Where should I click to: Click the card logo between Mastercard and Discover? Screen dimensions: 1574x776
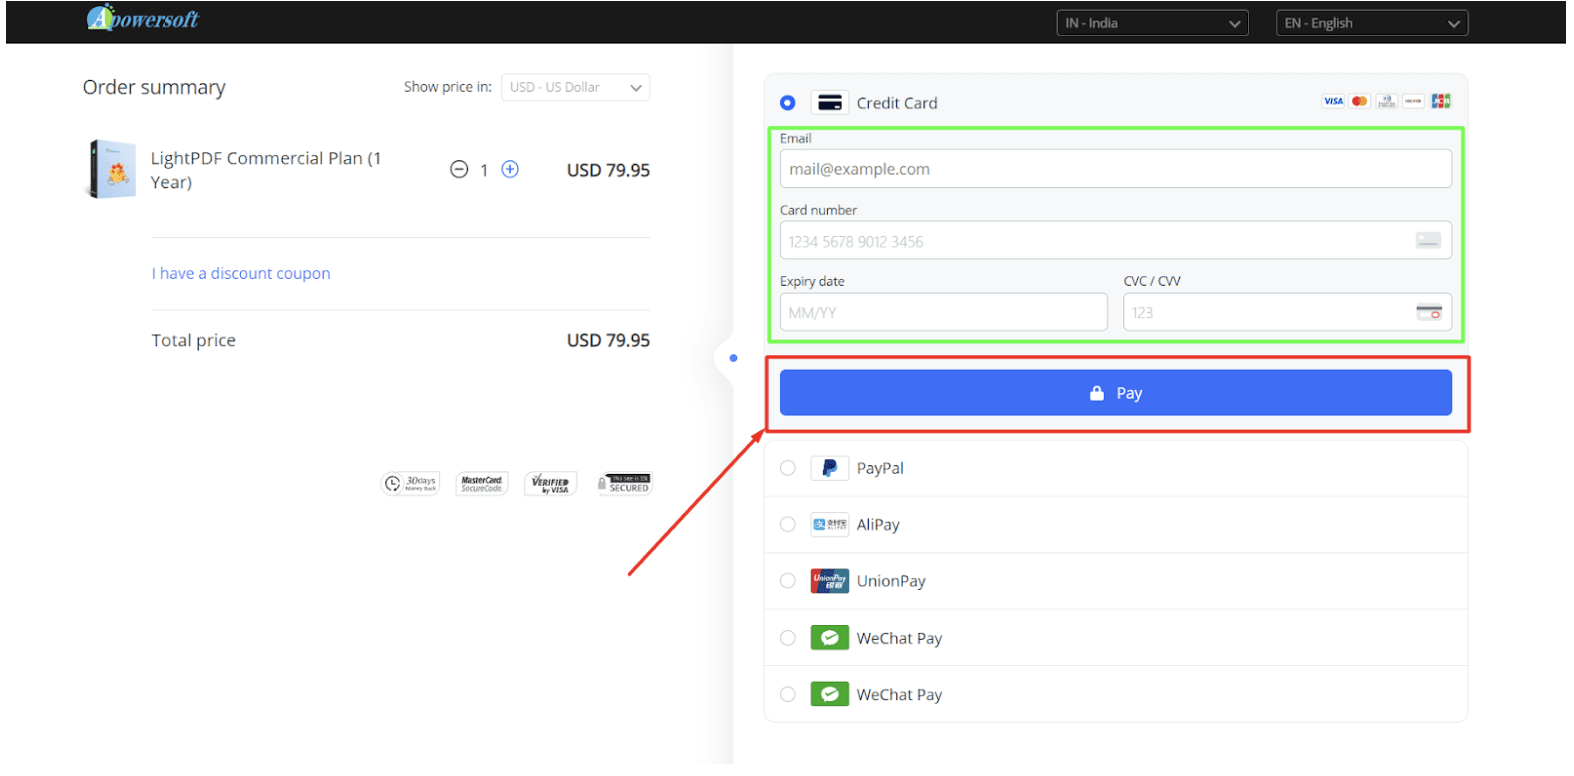click(1386, 101)
